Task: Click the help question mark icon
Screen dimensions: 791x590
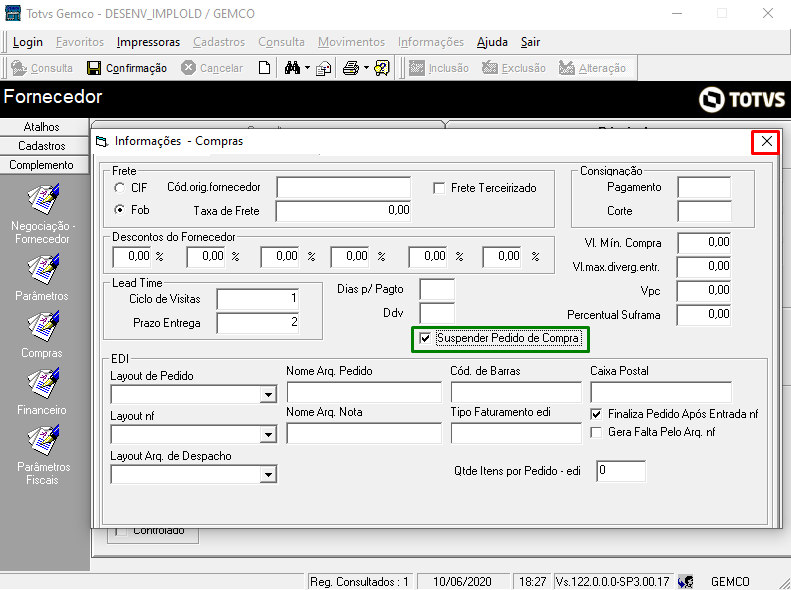Action: click(x=382, y=68)
